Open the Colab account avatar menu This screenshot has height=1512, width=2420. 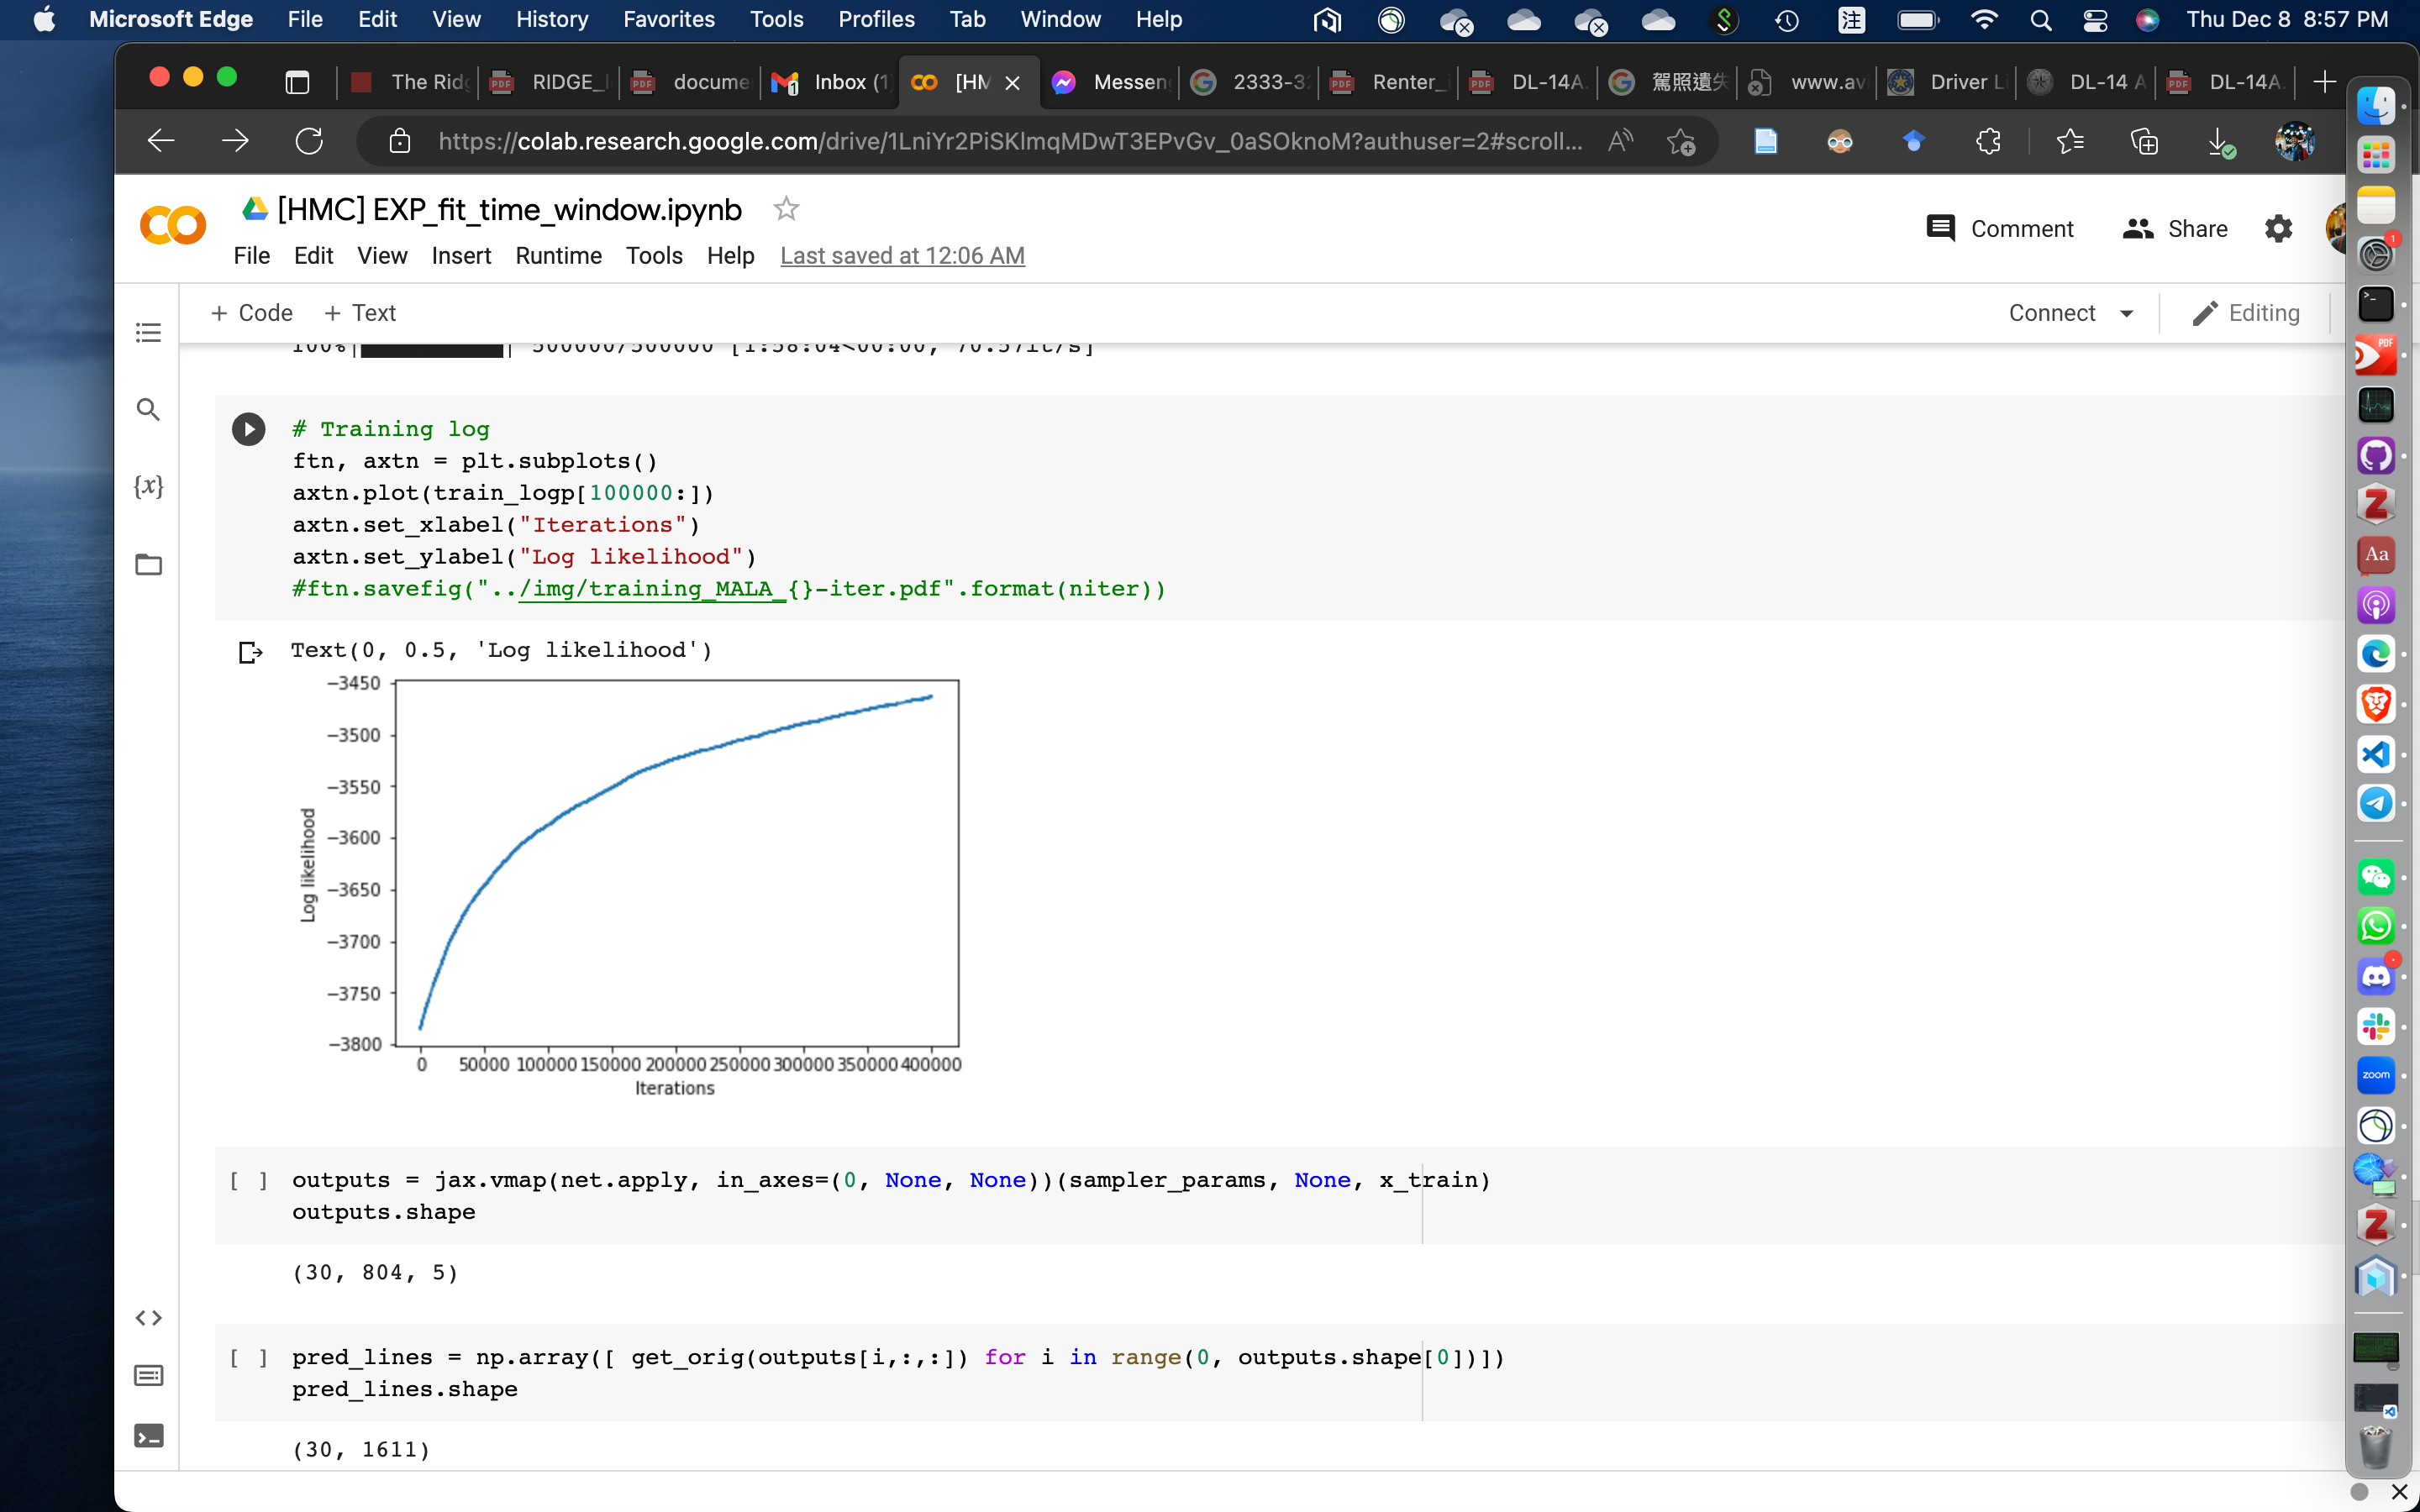(2338, 228)
